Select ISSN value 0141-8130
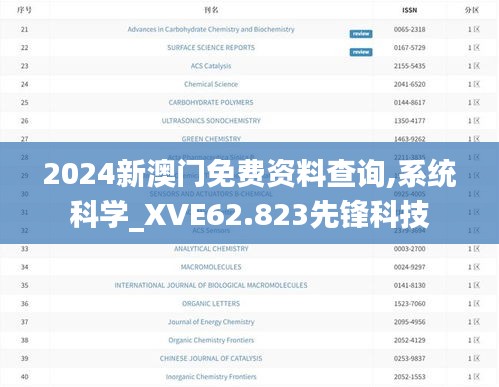499x387 pixels. pos(409,285)
